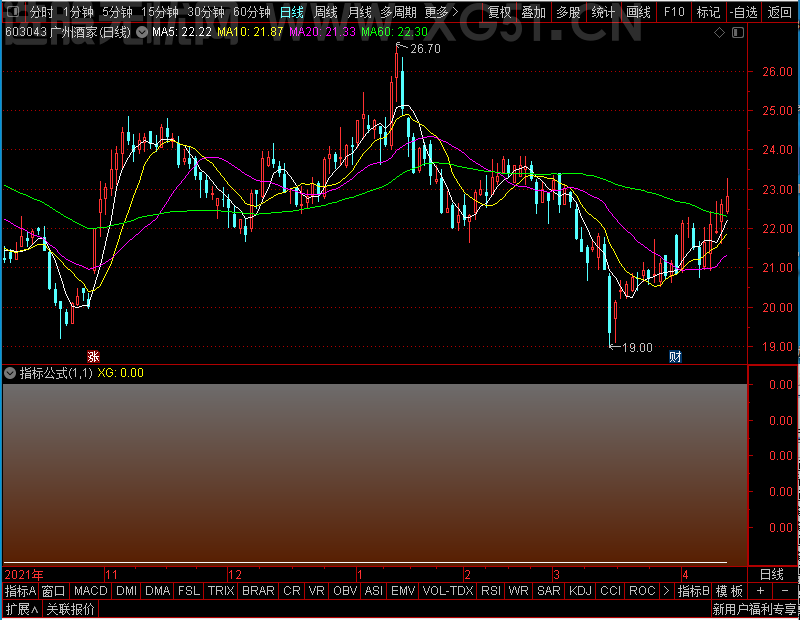Select the DMI indicator tab
The width and height of the screenshot is (800, 620).
[127, 591]
